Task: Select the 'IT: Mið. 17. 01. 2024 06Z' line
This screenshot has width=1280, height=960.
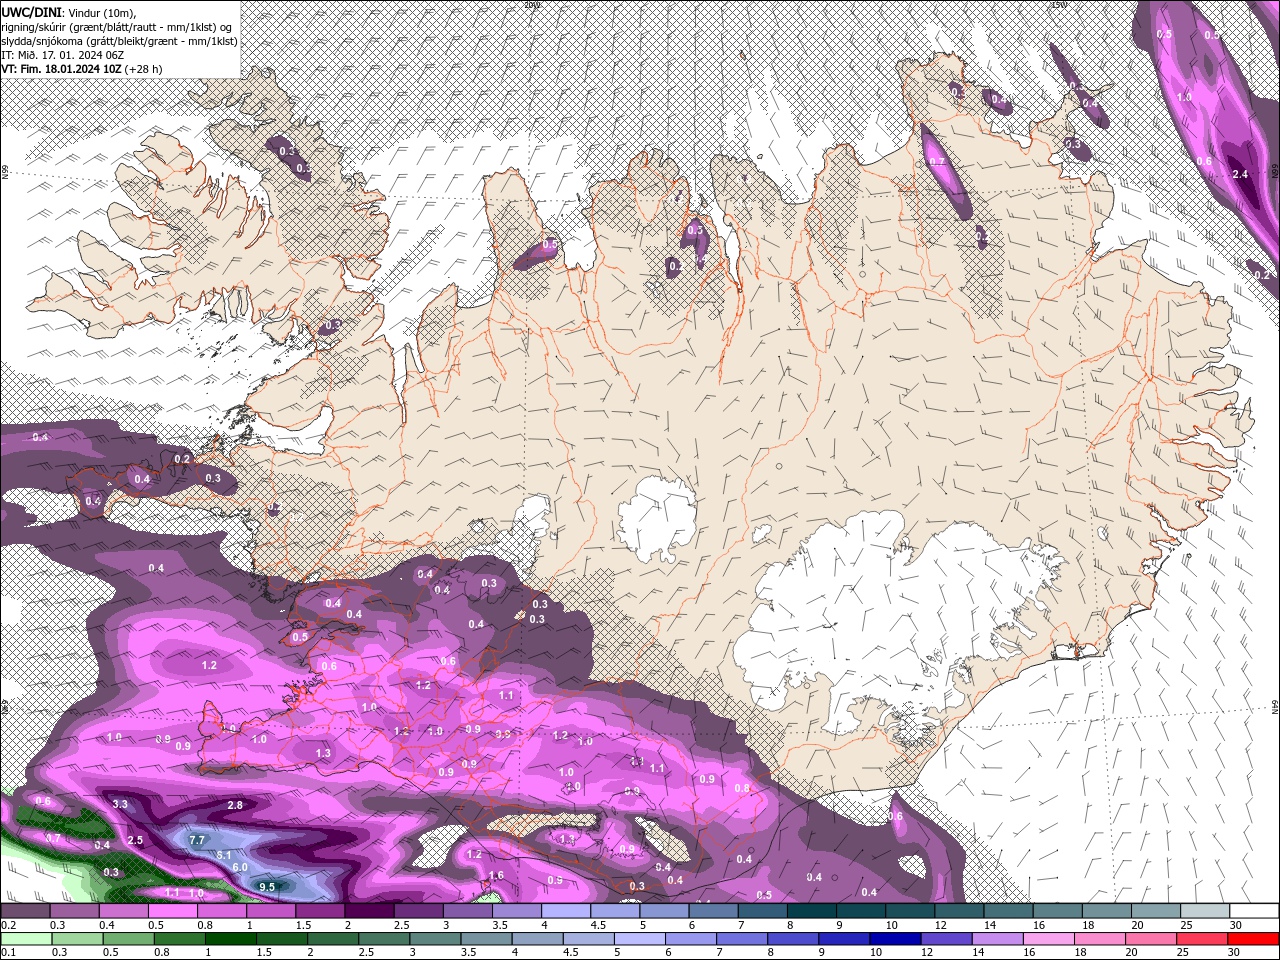Action: pyautogui.click(x=62, y=55)
